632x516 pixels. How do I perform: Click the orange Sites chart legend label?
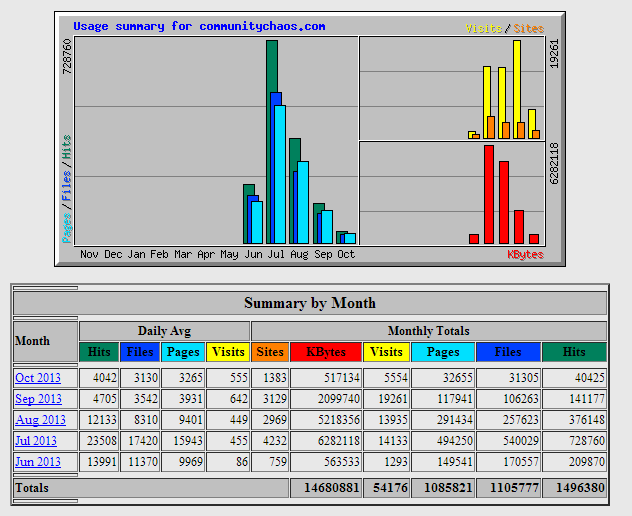pyautogui.click(x=528, y=29)
